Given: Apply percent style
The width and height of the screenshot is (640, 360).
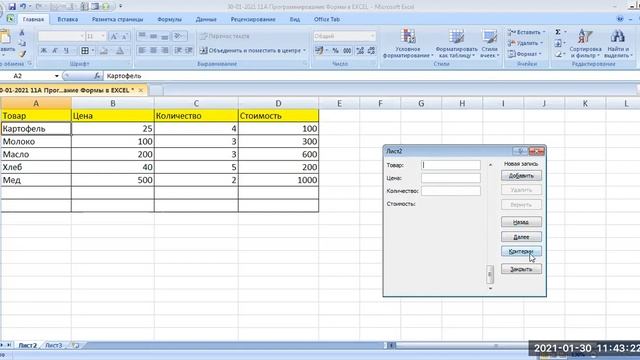Looking at the screenshot, I should (336, 51).
